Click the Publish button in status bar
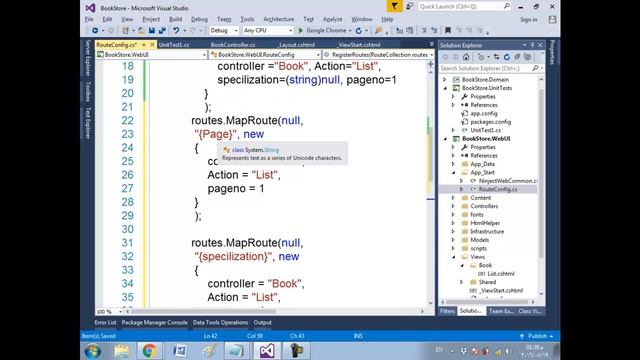640x360 pixels. click(537, 336)
